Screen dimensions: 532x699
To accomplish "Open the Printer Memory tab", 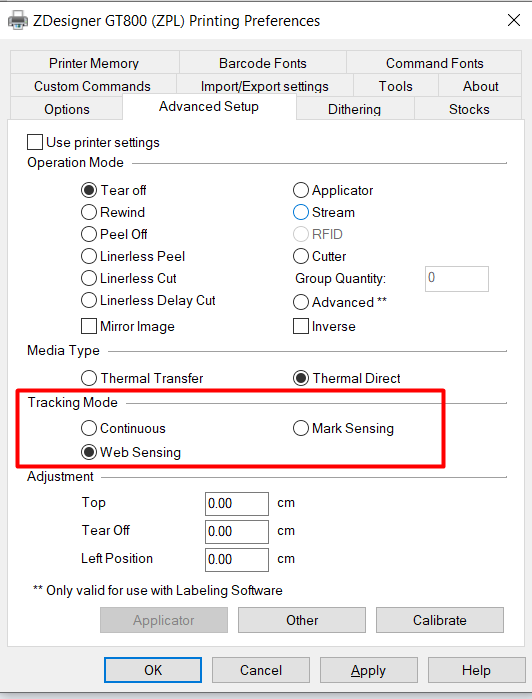I will 94,63.
